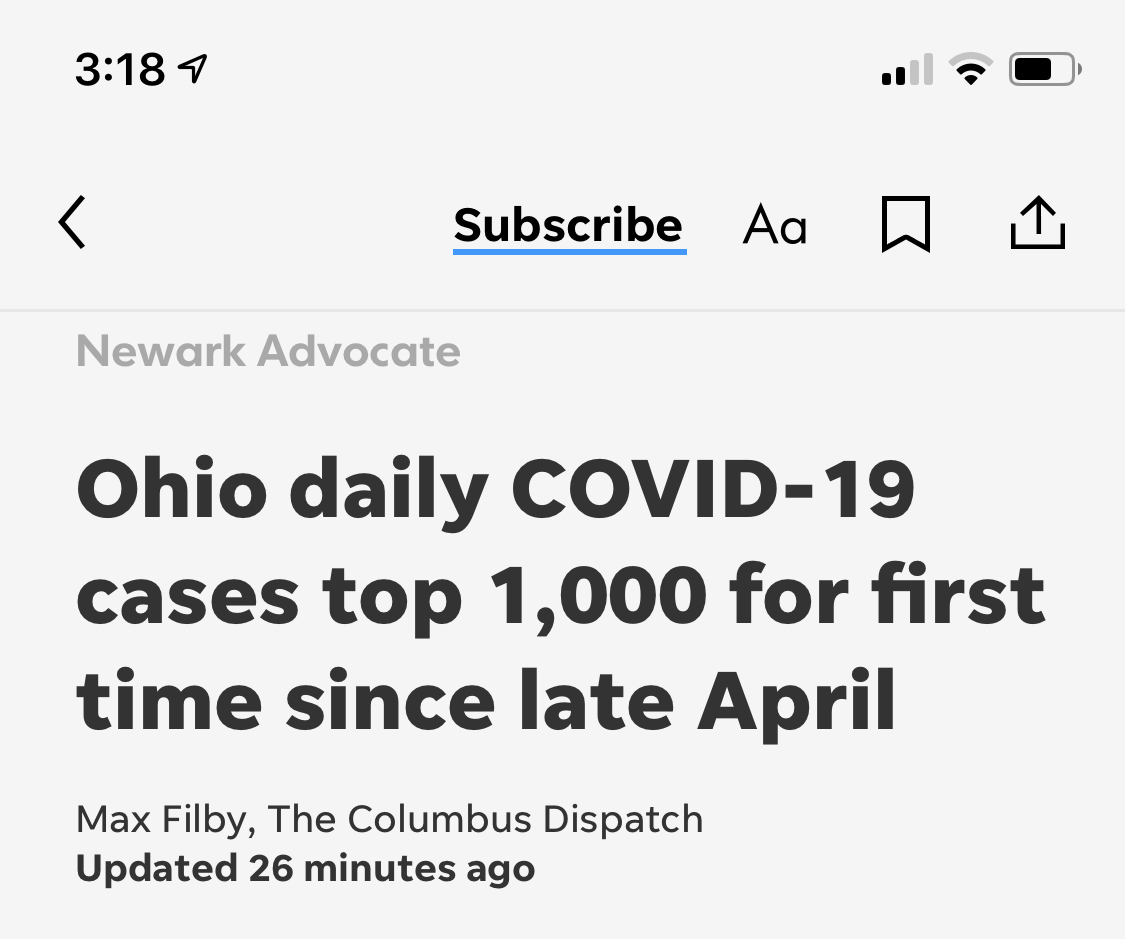1125x939 pixels.
Task: Tap the back arrow chevron
Action: point(72,222)
